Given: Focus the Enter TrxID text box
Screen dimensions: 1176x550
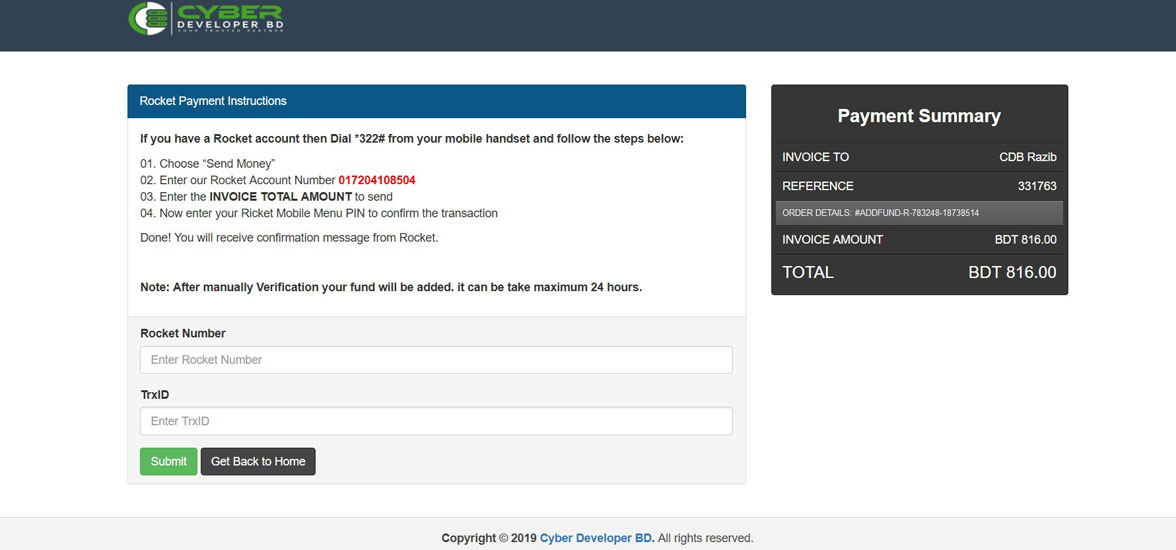Looking at the screenshot, I should tap(436, 421).
